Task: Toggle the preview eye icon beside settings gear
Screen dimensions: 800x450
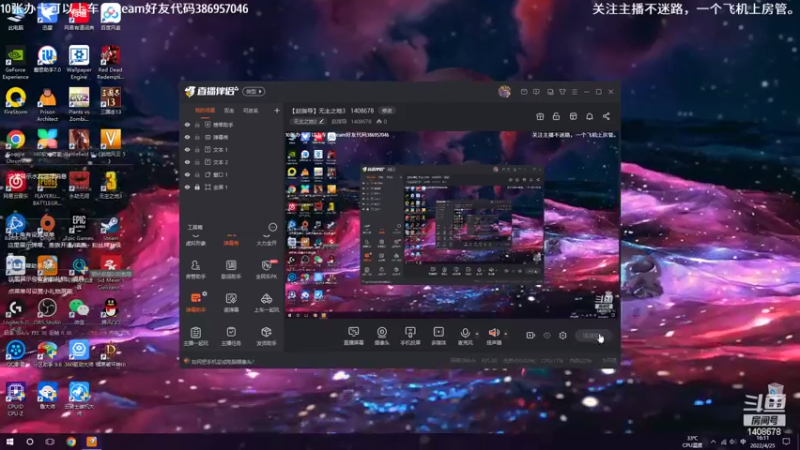Action: (547, 335)
